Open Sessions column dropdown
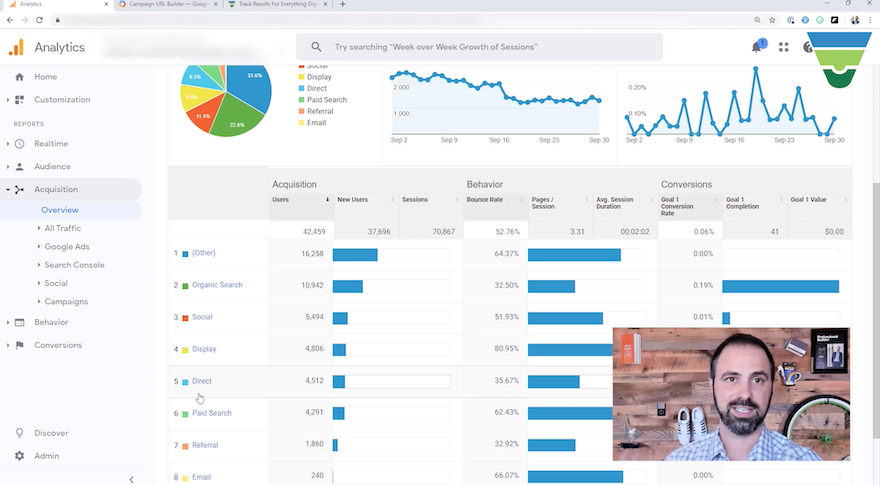The height and width of the screenshot is (485, 880). coord(457,200)
